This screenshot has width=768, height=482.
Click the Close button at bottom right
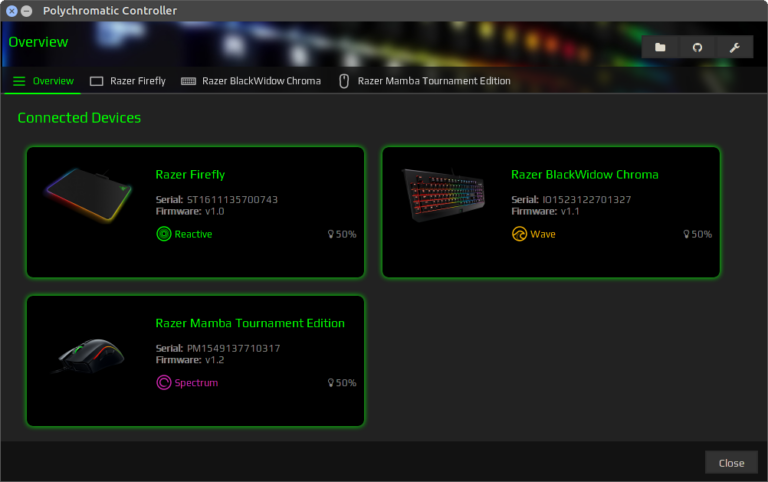[x=731, y=463]
